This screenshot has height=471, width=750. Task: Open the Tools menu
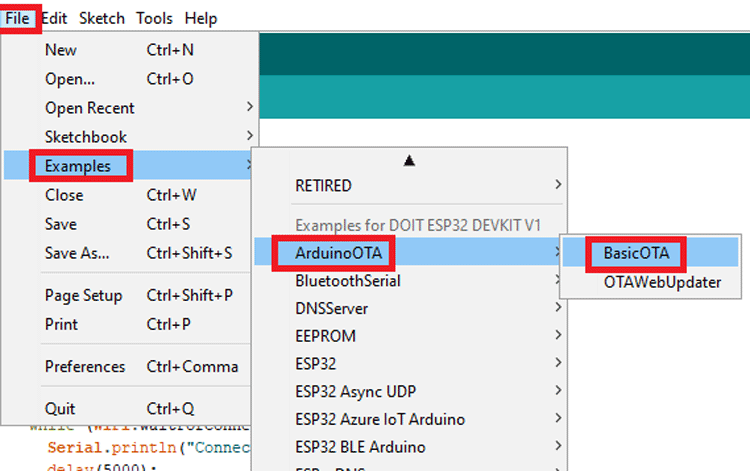tap(154, 19)
